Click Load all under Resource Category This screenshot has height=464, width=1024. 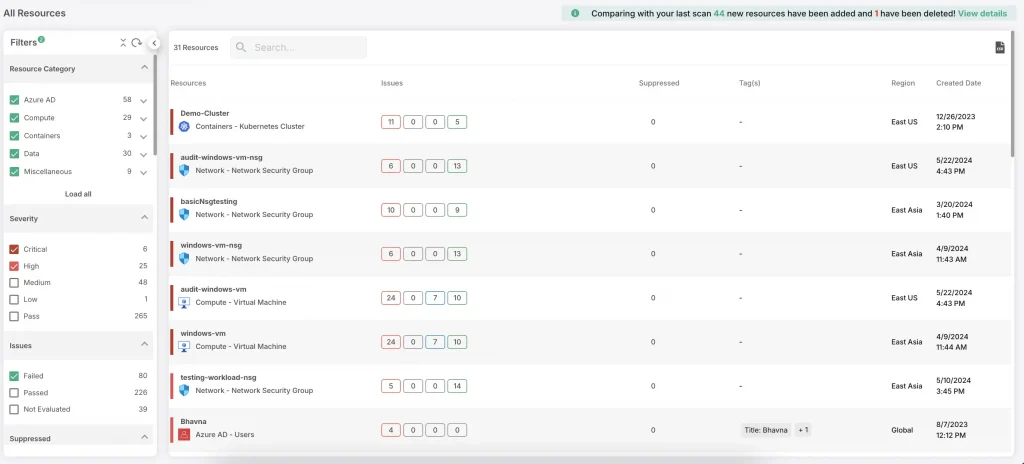pos(78,194)
